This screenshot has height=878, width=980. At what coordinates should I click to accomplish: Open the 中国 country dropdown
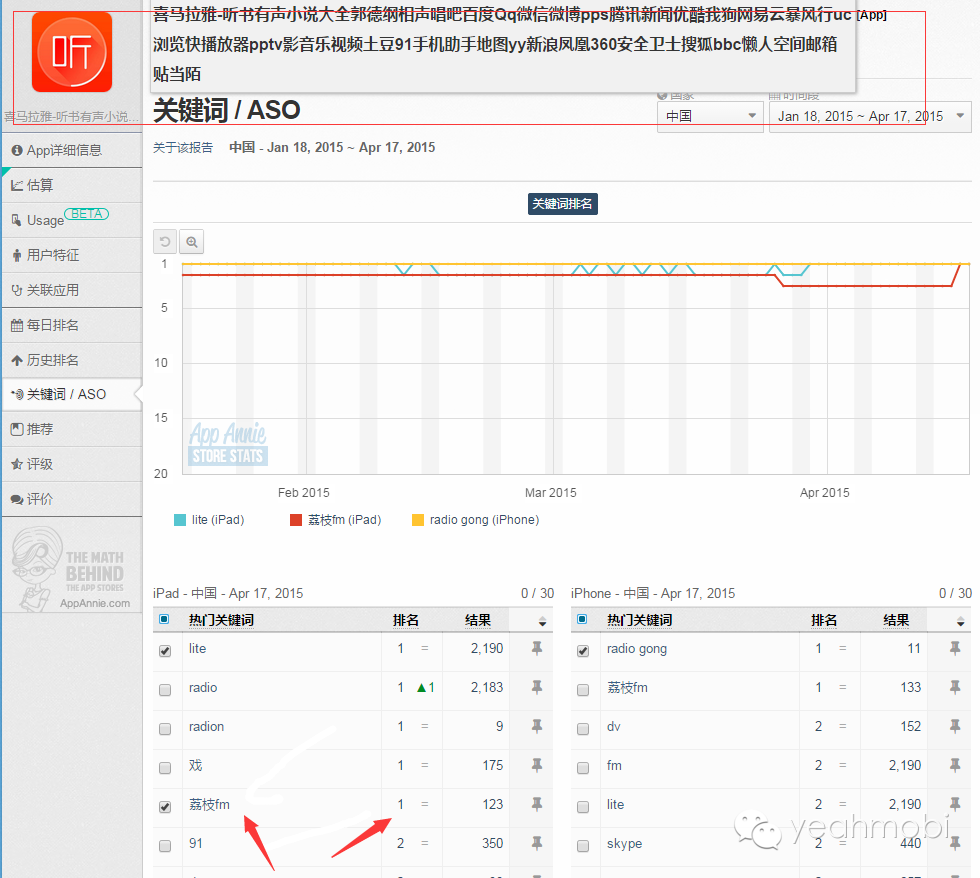point(710,116)
